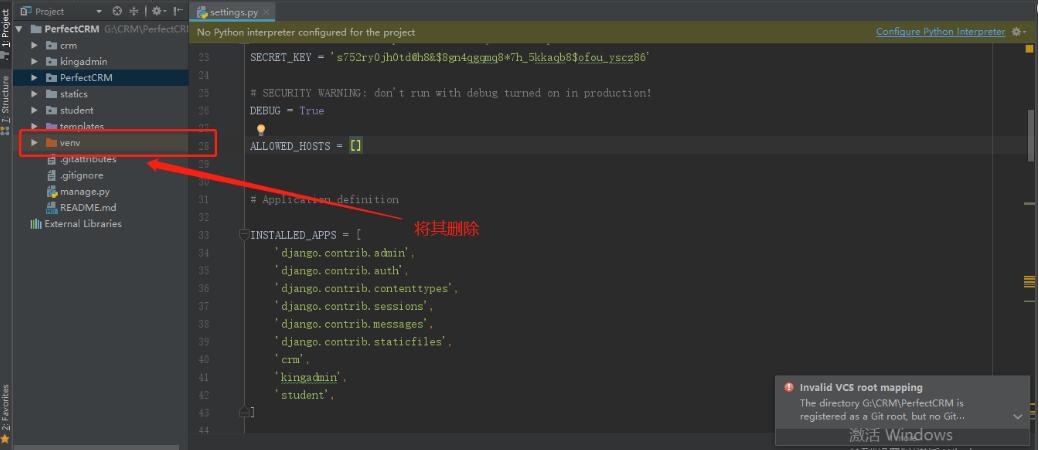The height and width of the screenshot is (450, 1039).
Task: Click the student folder icon
Action: coord(52,111)
